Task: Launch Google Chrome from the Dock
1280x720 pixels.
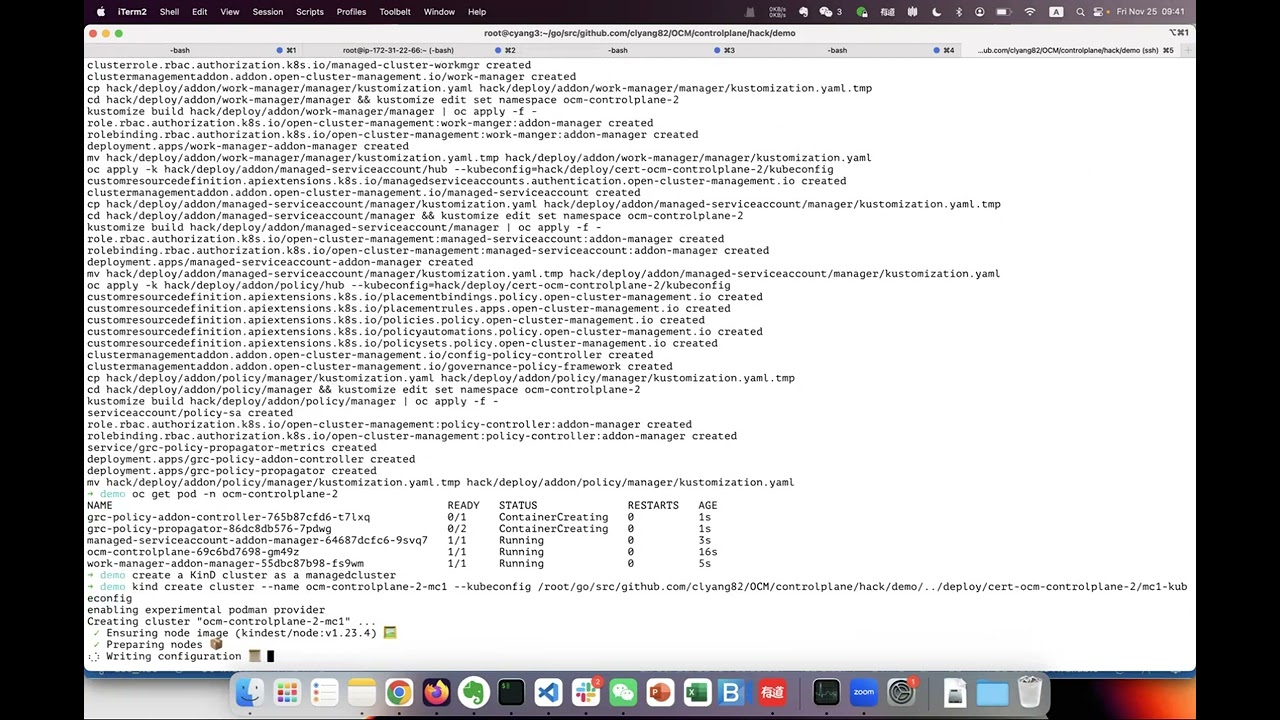Action: point(399,692)
